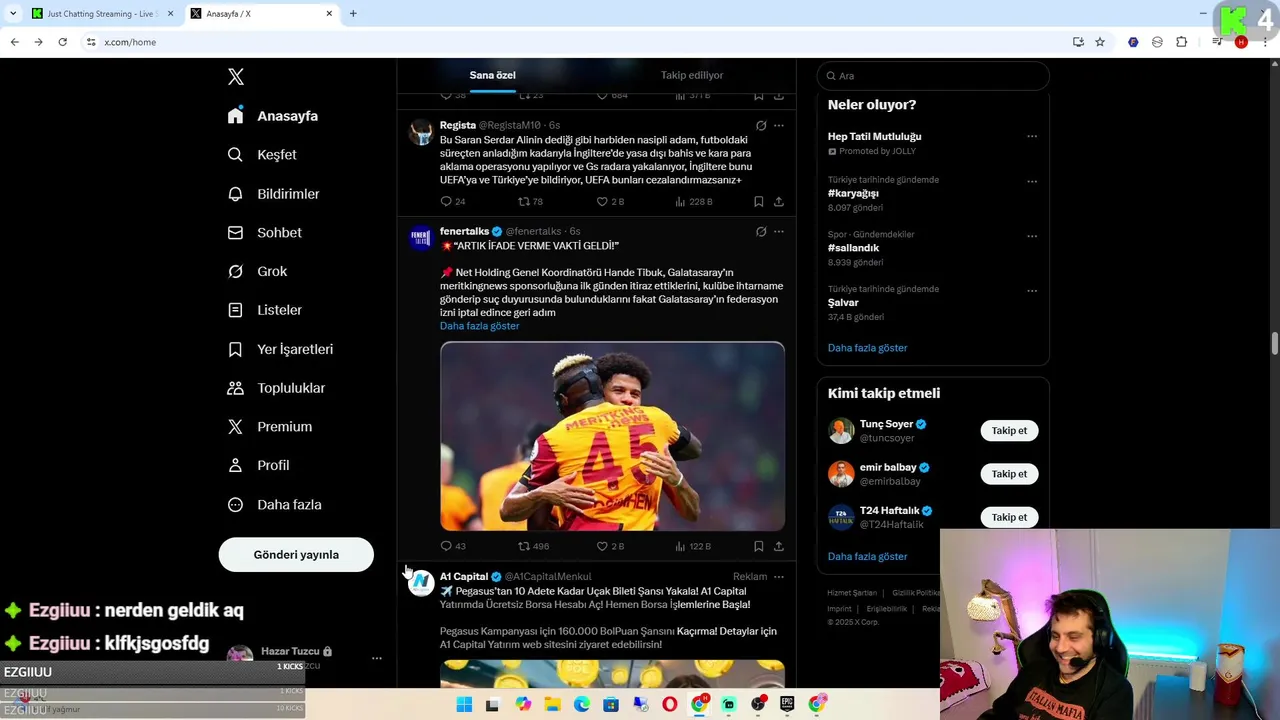1280x720 pixels.
Task: Open Yer İşaretleri bookmarks
Action: [280, 349]
